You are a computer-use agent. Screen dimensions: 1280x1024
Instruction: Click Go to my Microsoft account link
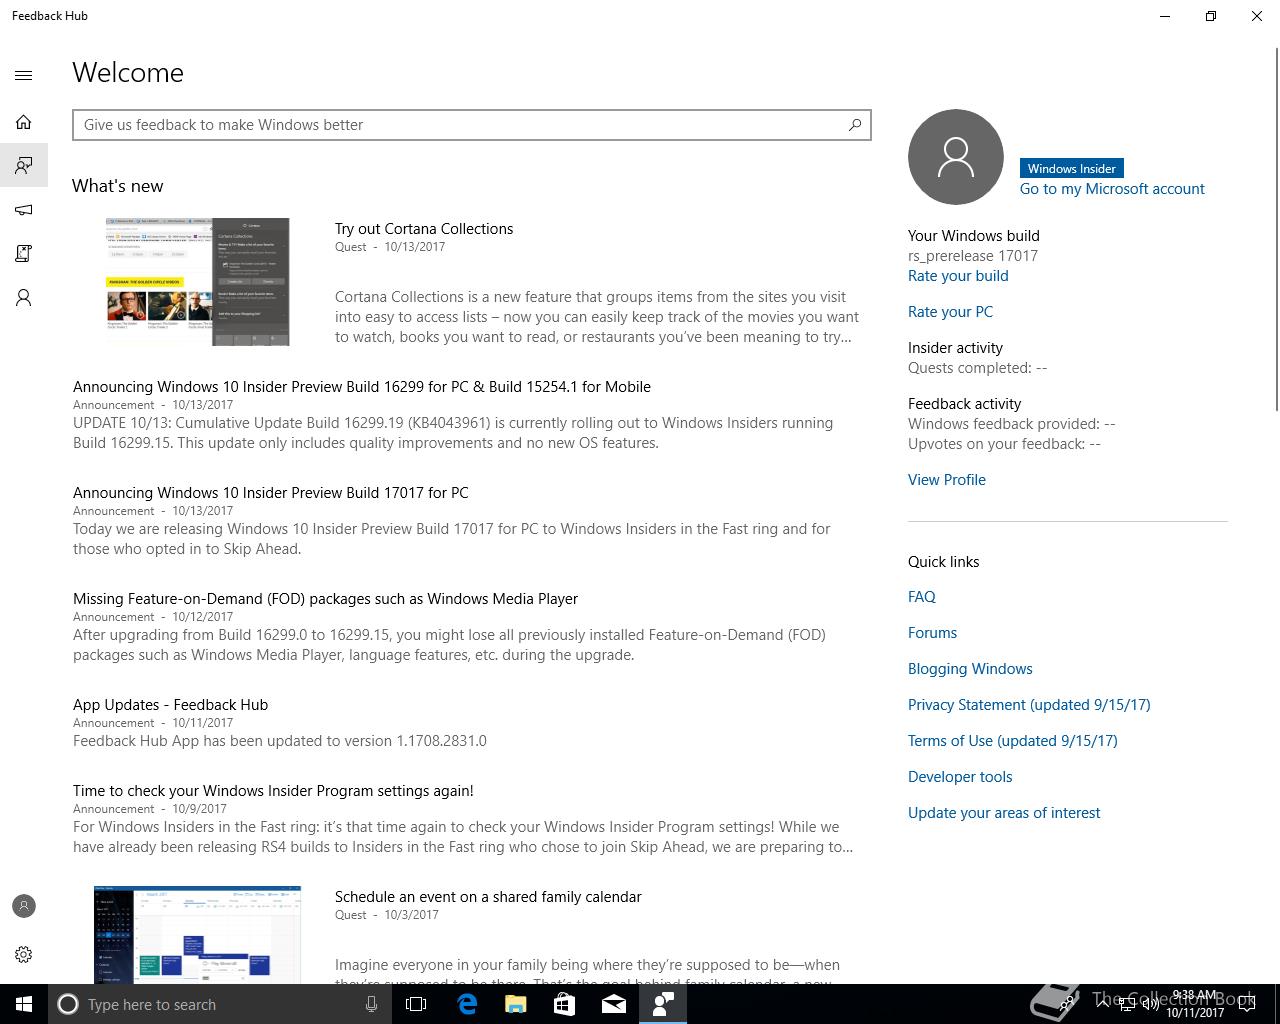pos(1112,189)
